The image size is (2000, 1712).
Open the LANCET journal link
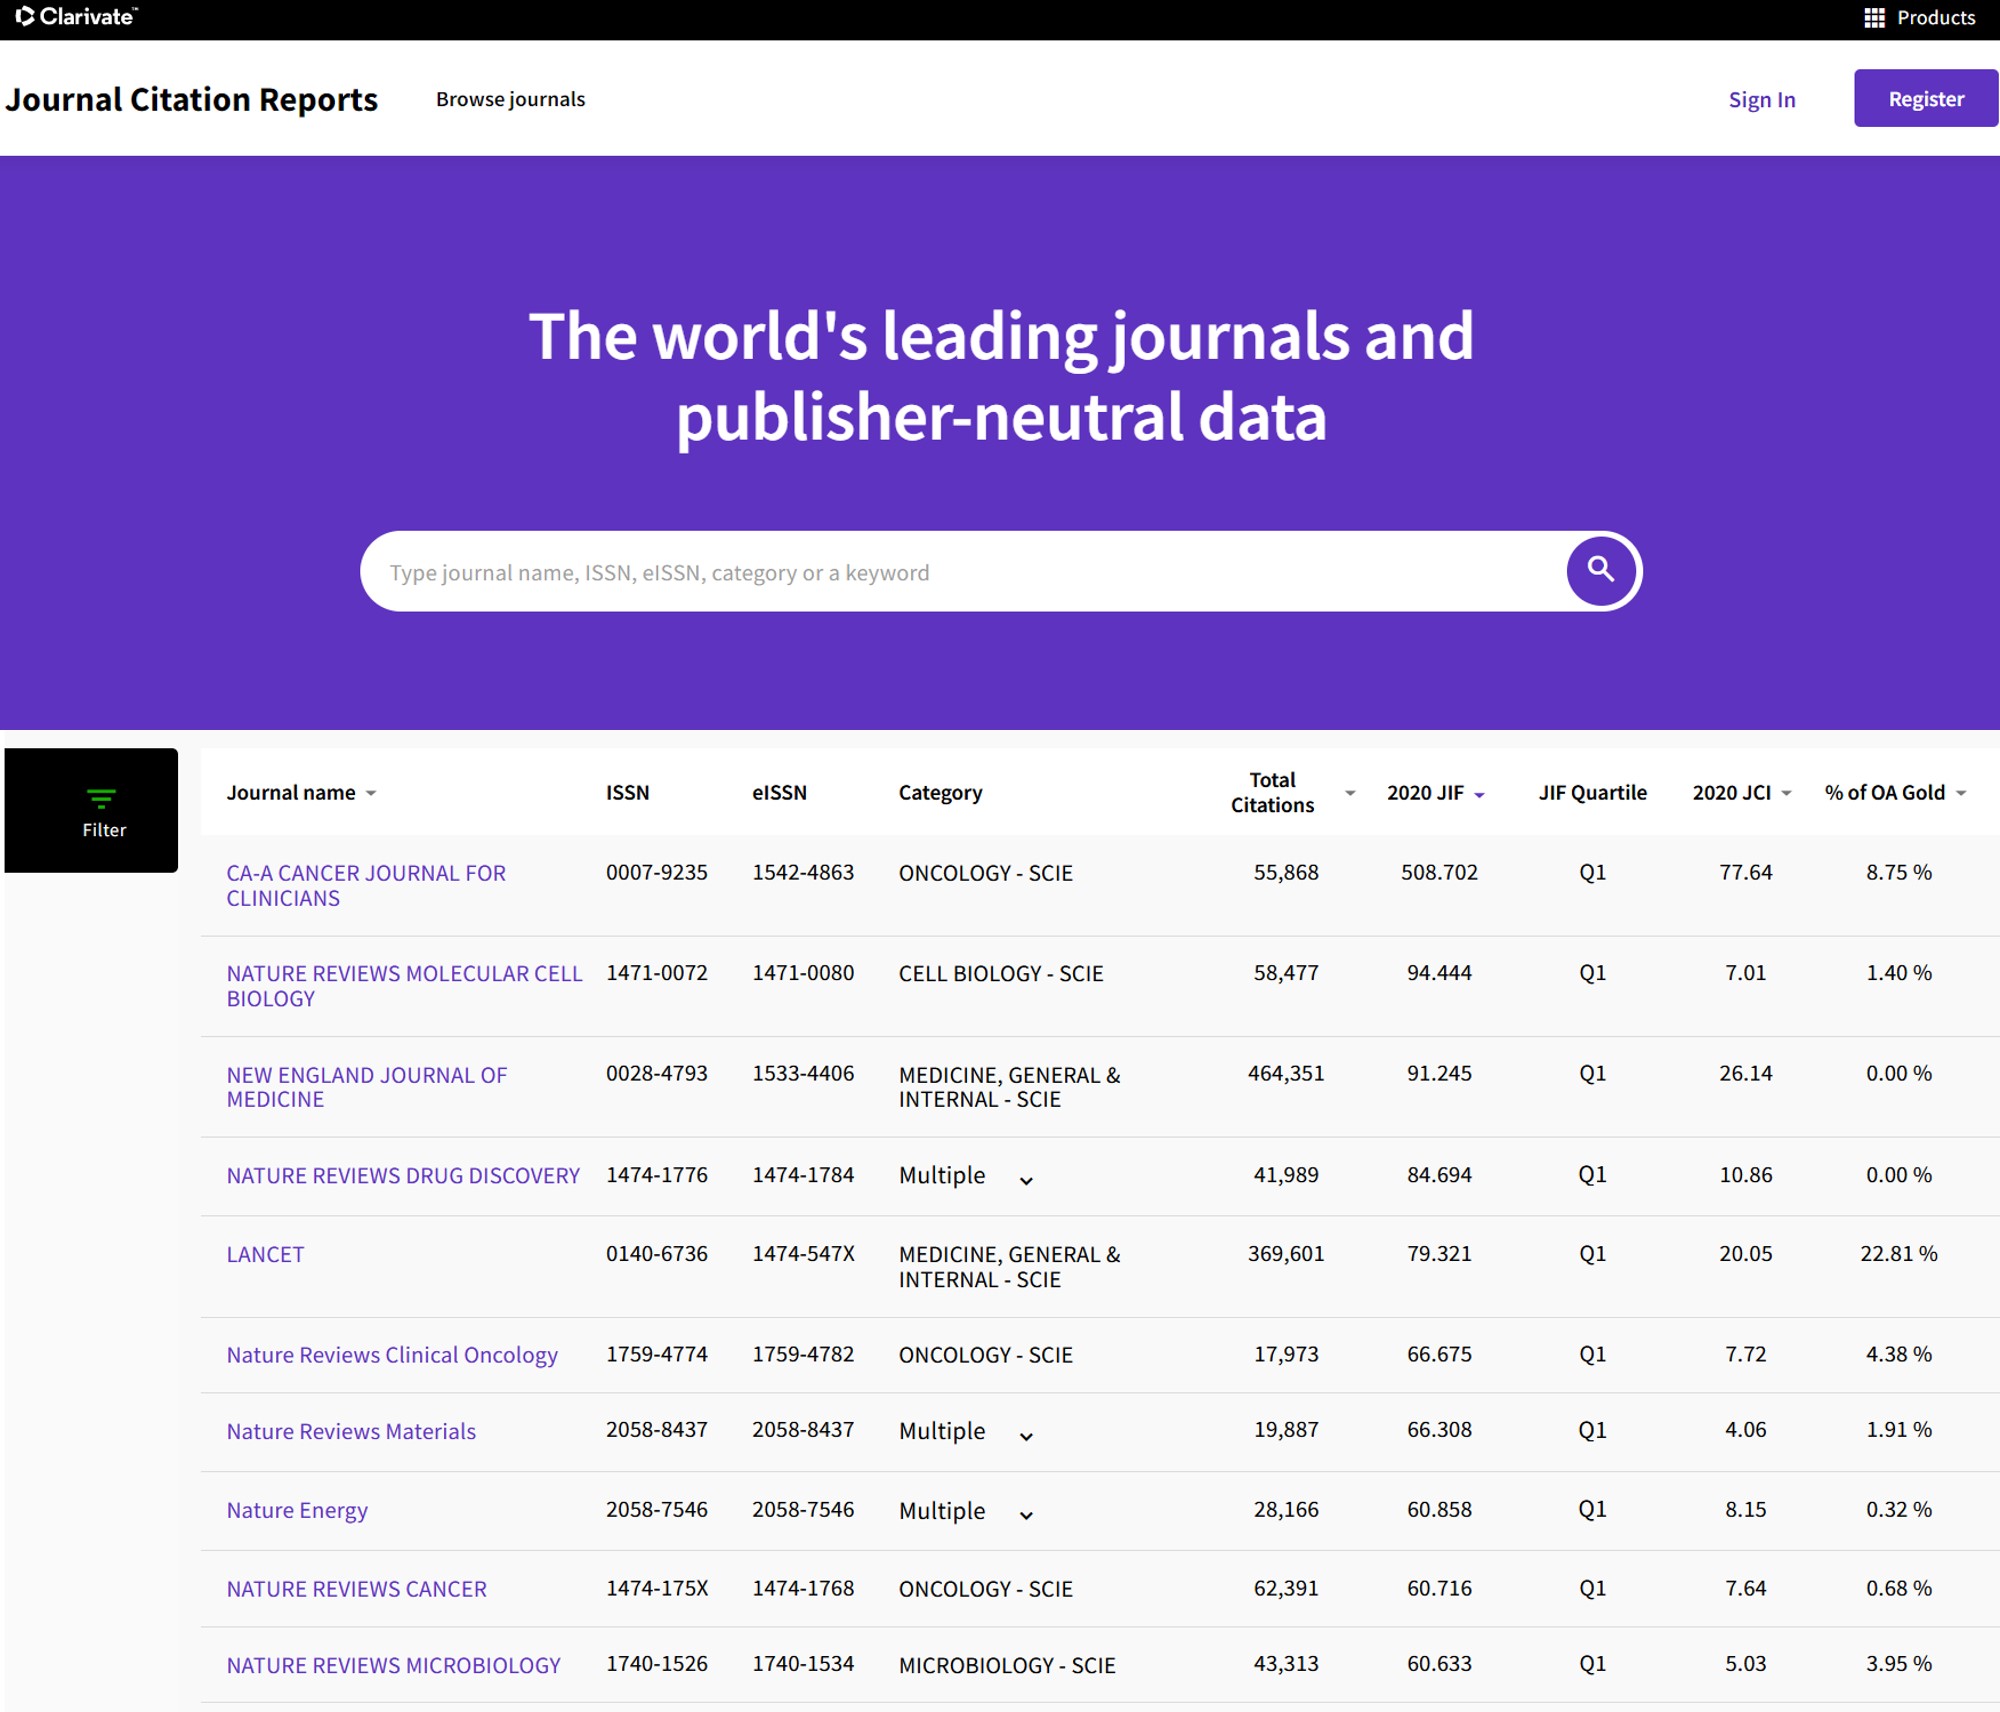click(265, 1254)
